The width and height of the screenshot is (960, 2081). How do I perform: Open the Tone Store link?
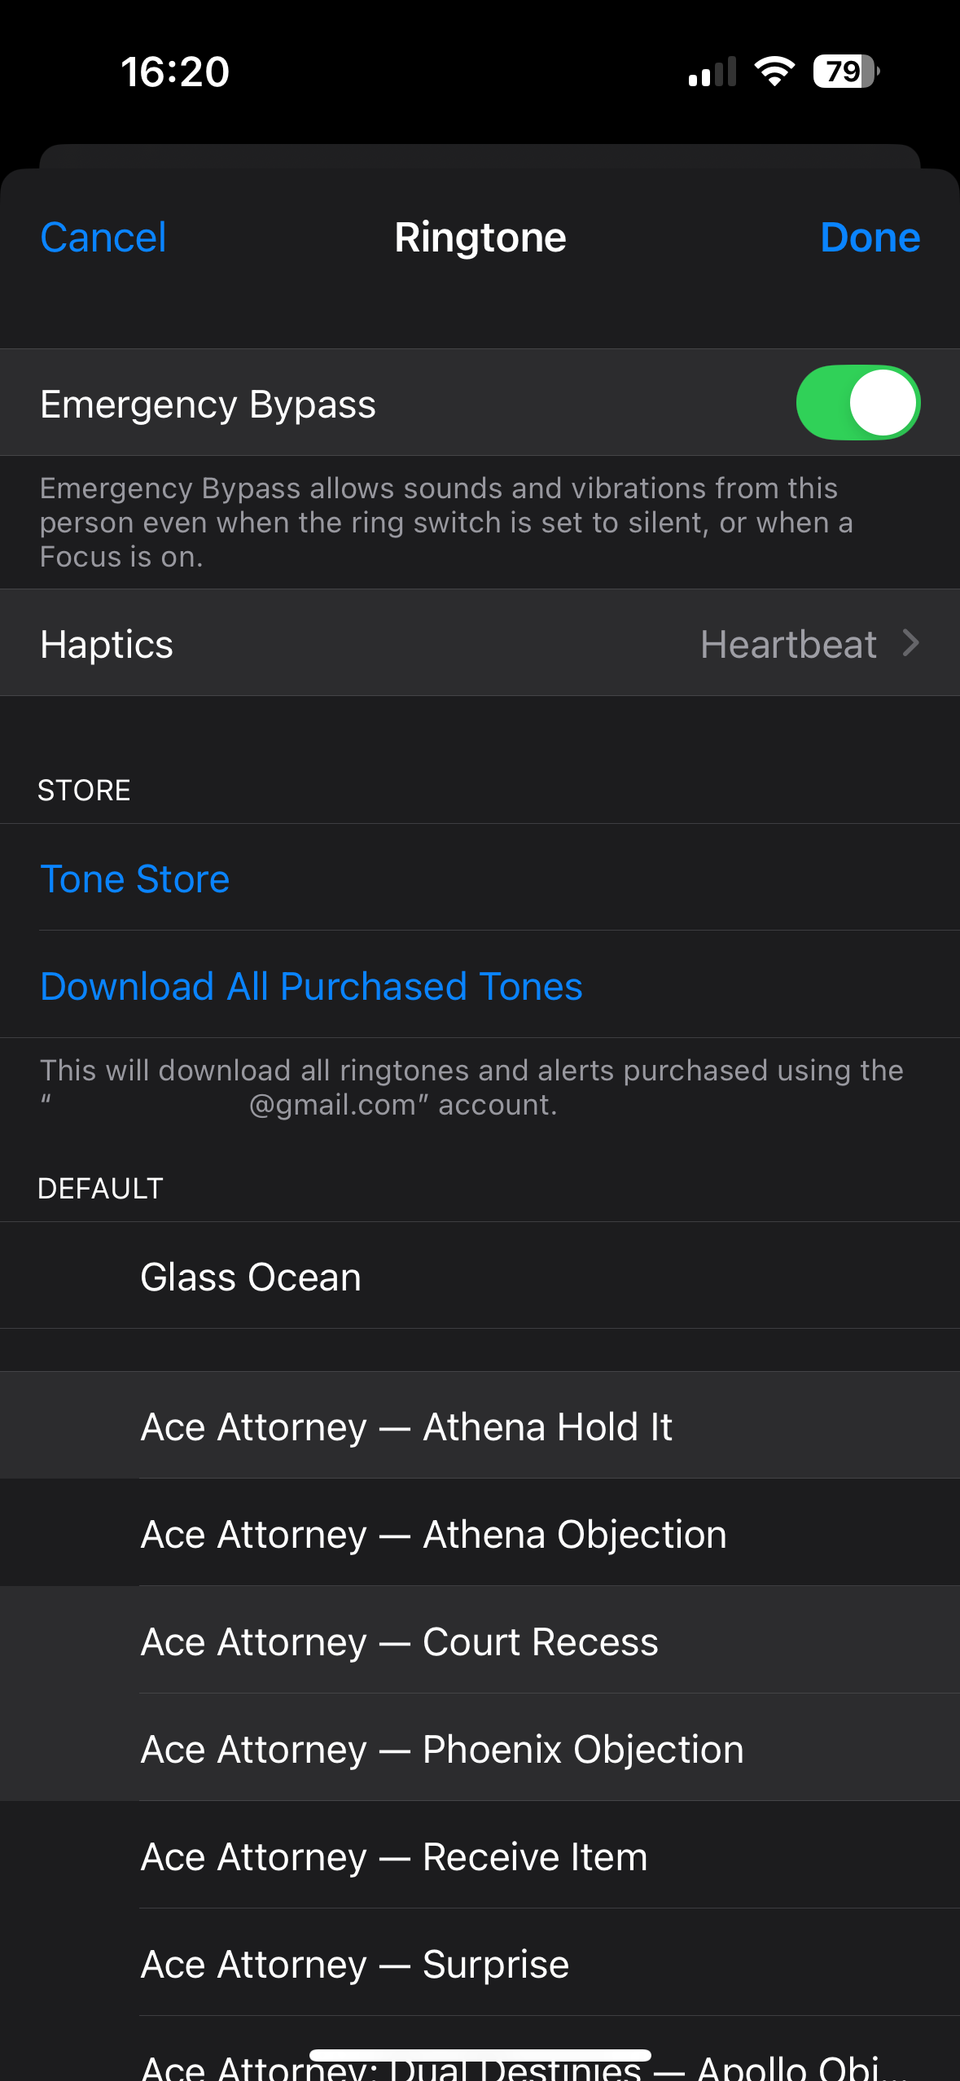click(x=135, y=879)
